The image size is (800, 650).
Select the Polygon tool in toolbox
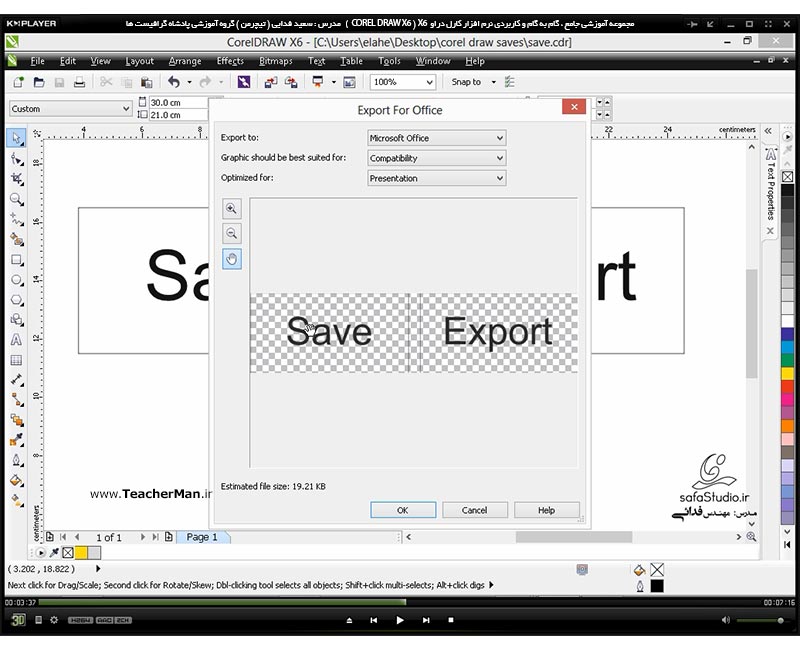[x=16, y=299]
